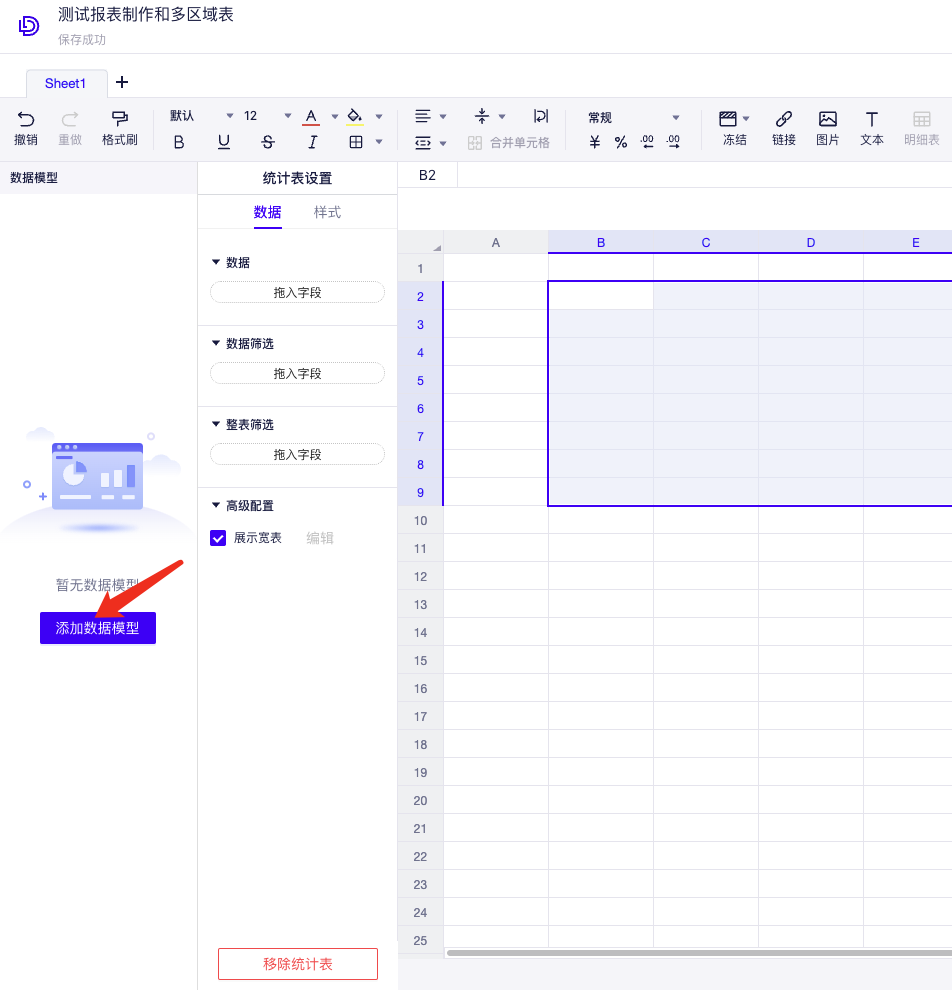Click the Undo (撤销) icon

tap(26, 119)
